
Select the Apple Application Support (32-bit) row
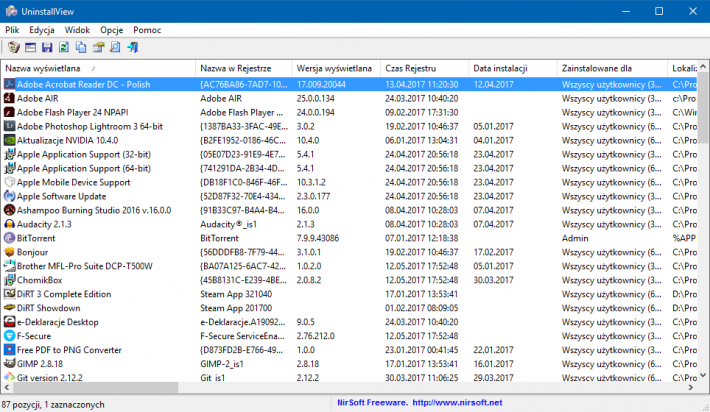[x=349, y=154]
